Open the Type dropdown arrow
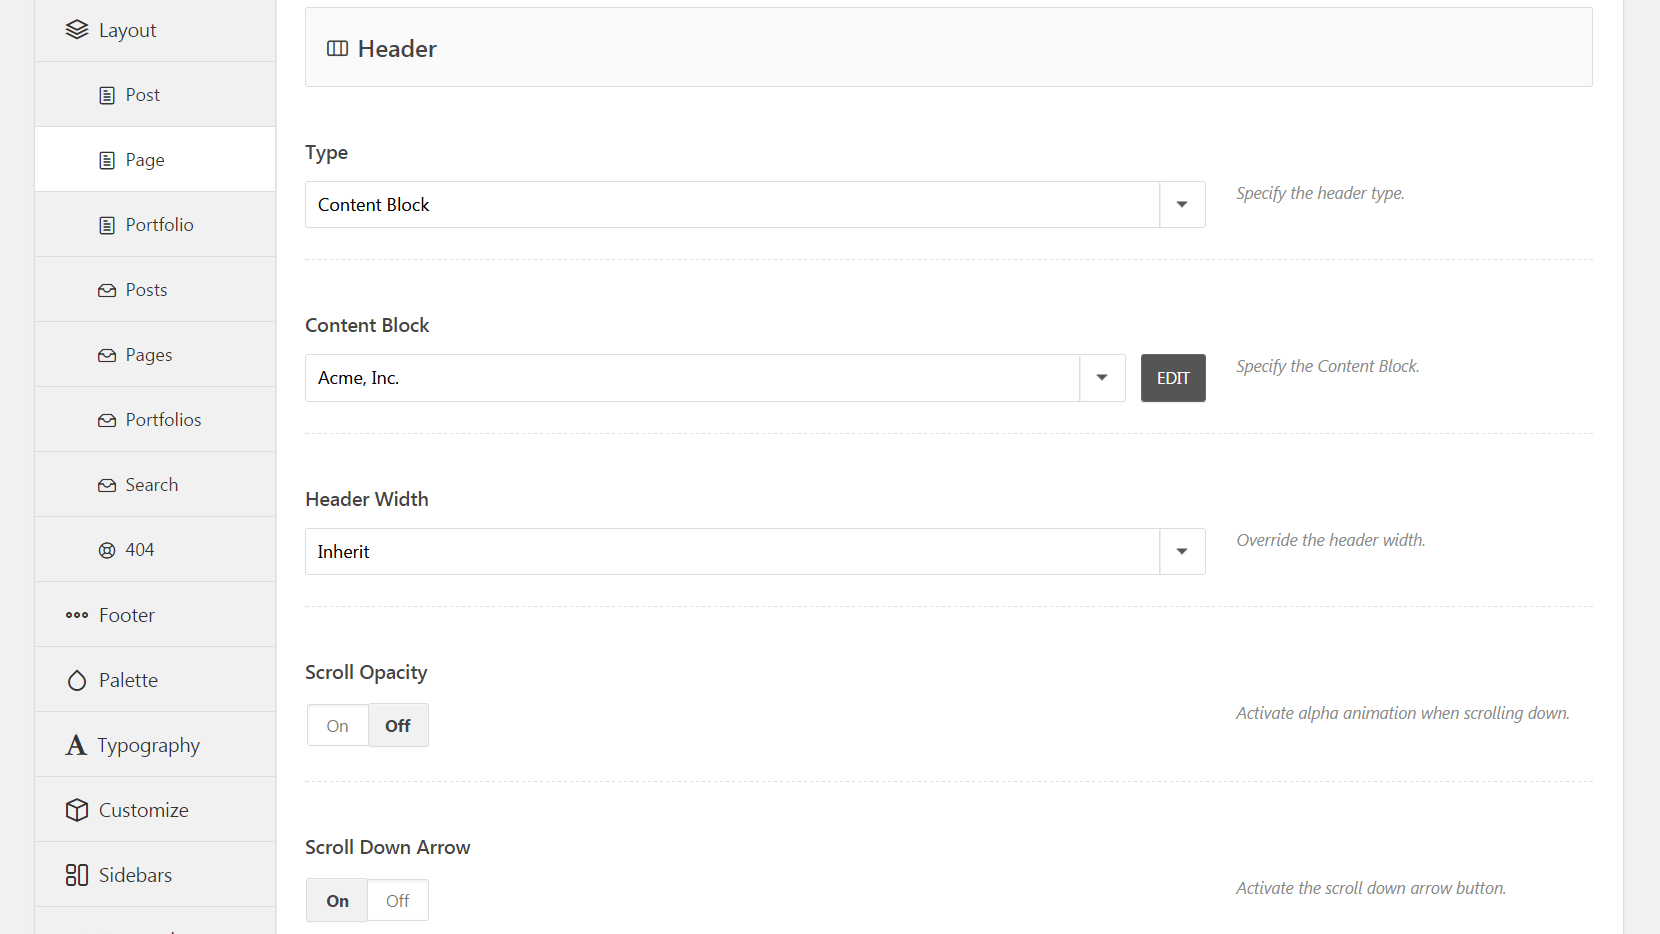 [x=1182, y=204]
